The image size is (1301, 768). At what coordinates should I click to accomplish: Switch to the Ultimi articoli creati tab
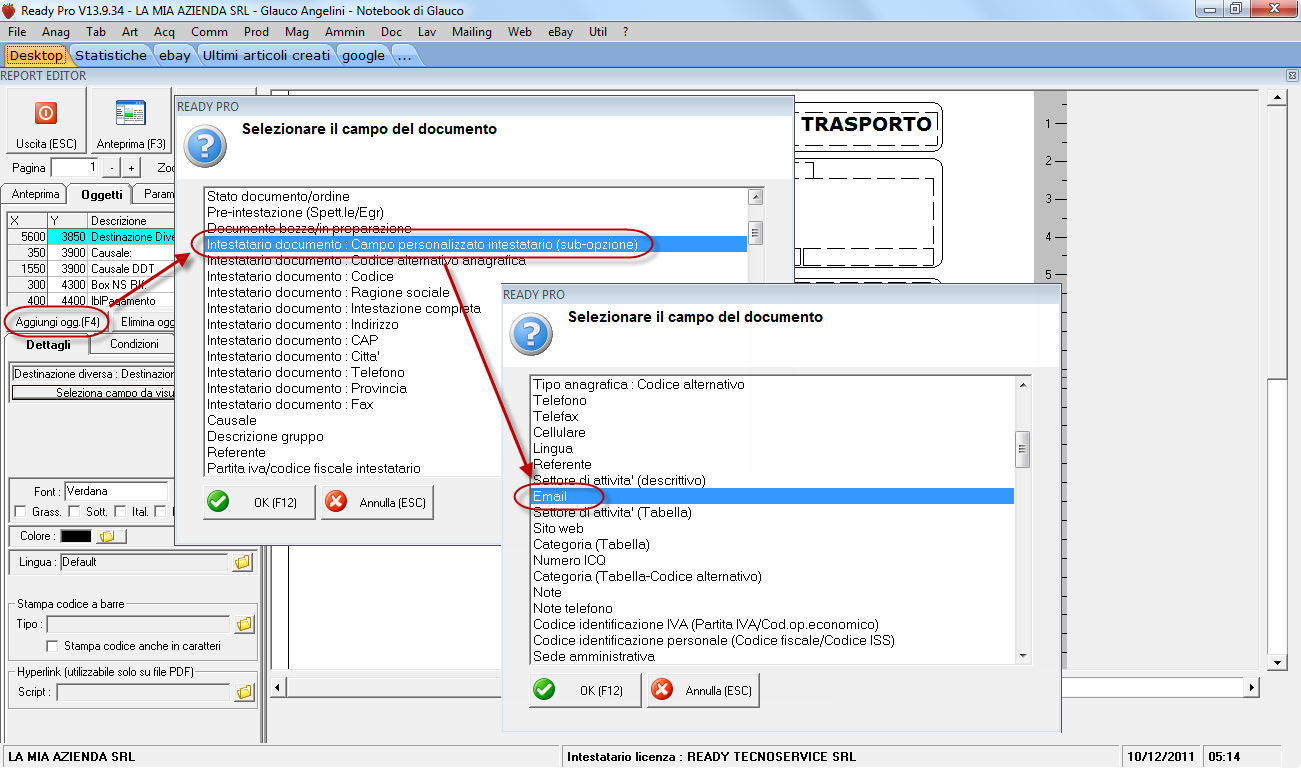pyautogui.click(x=266, y=55)
